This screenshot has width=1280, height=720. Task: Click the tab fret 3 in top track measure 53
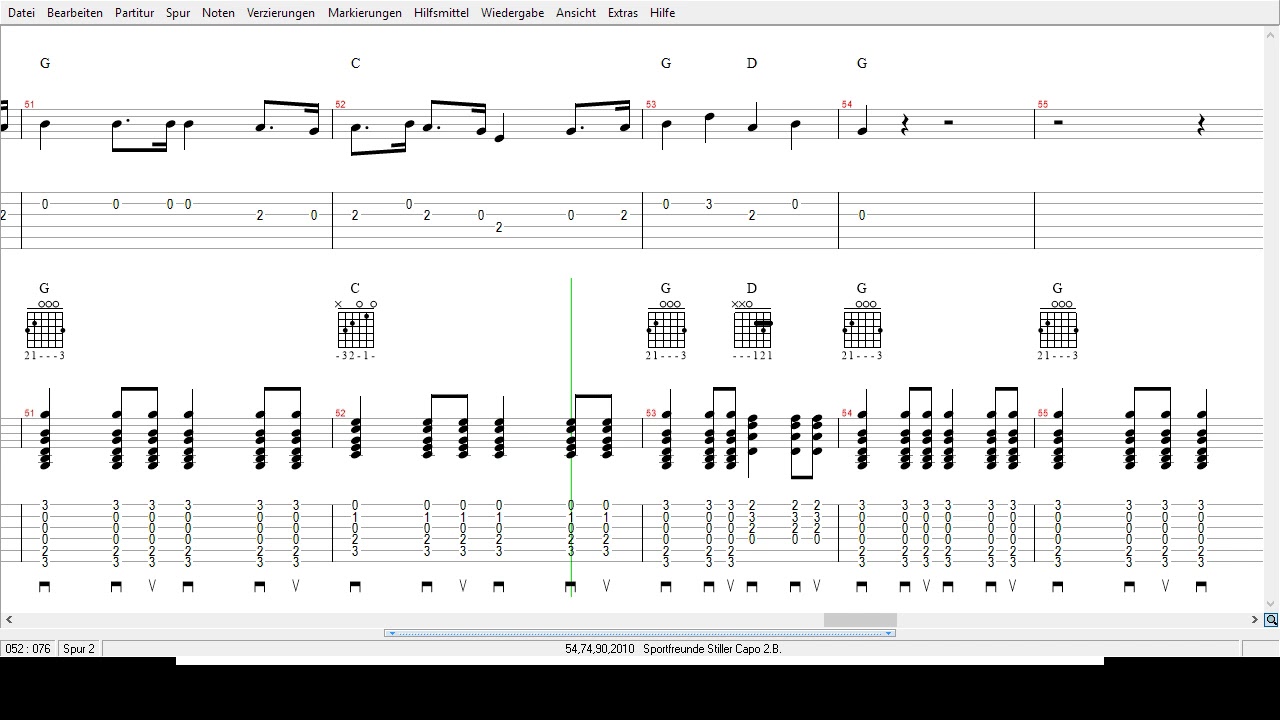tap(709, 204)
